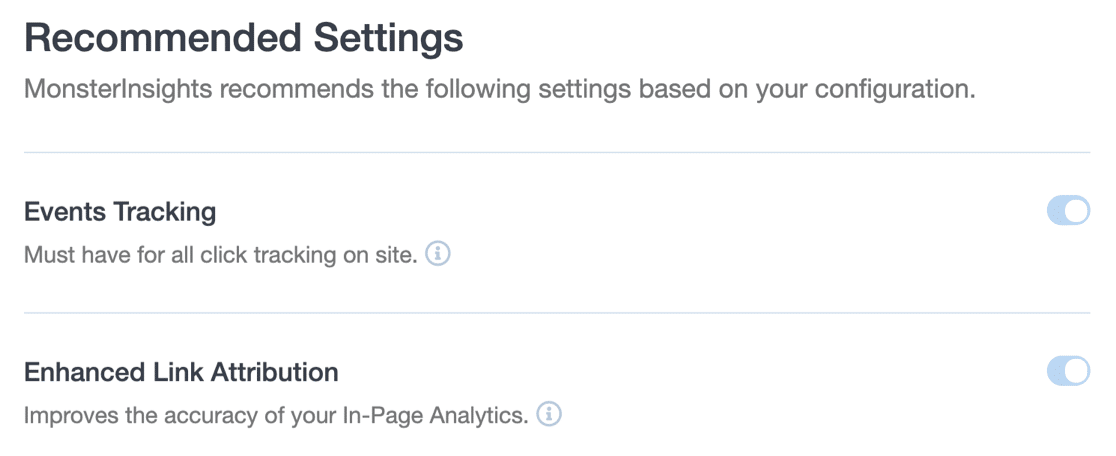This screenshot has height=456, width=1116.
Task: Open info tooltip icon for Events Tracking
Action: (438, 253)
